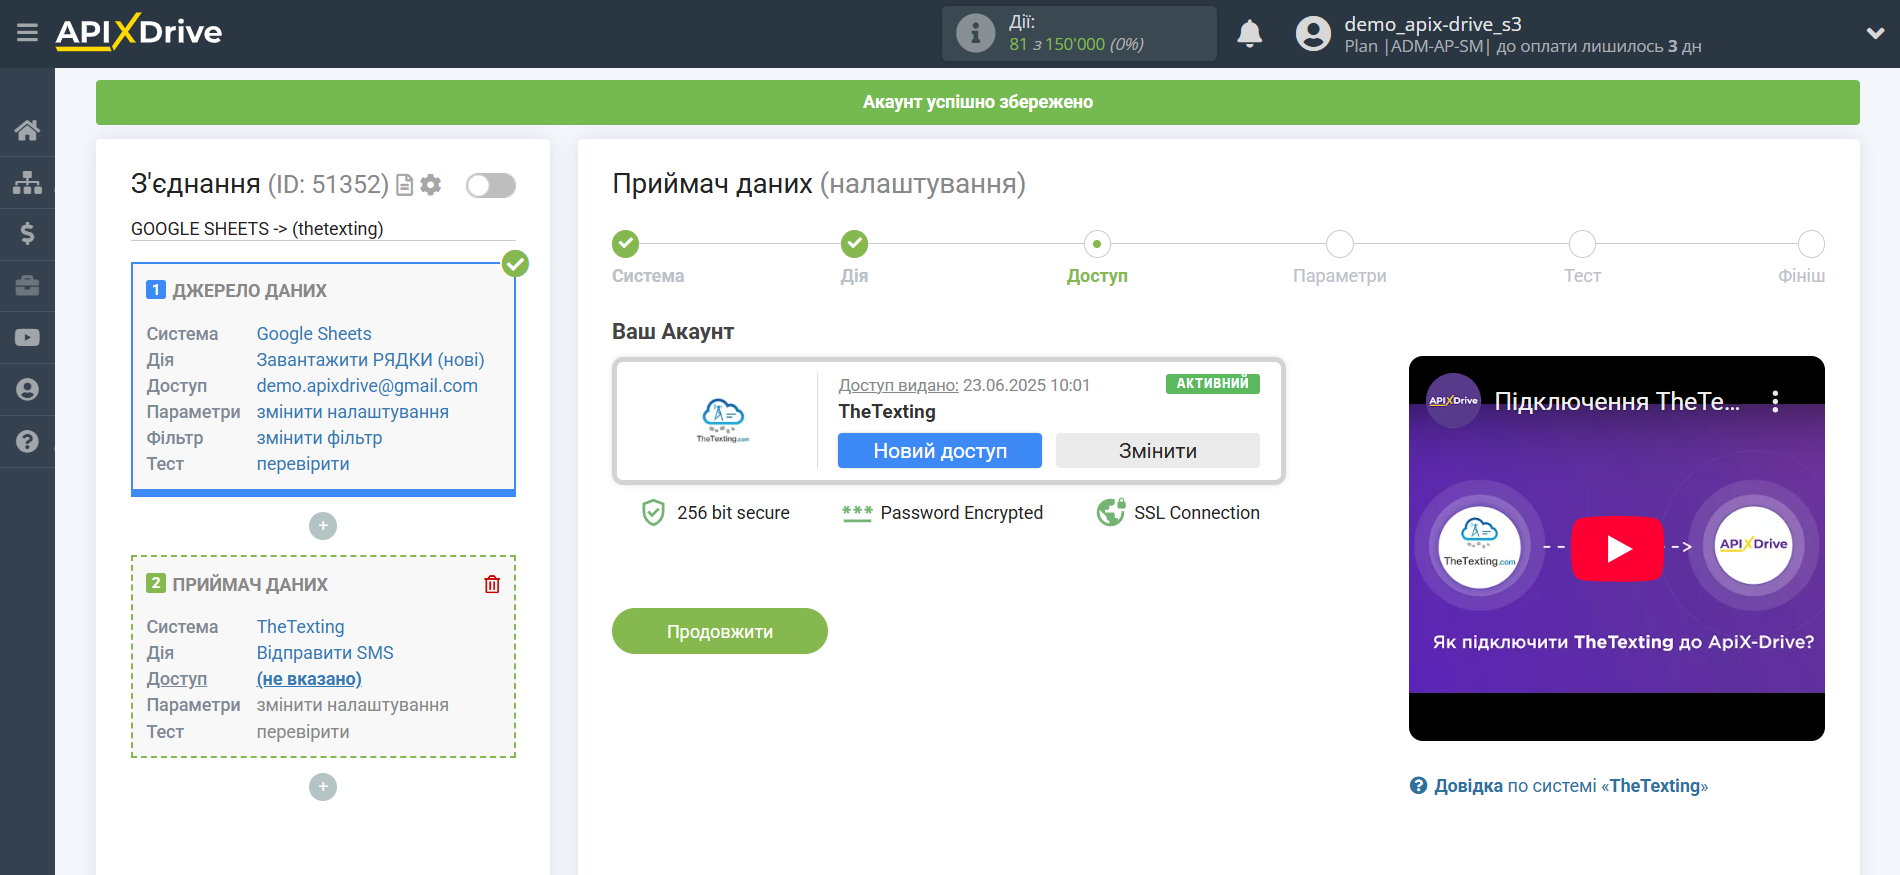Click the Password Encrypted asterisks icon
The width and height of the screenshot is (1900, 875).
857,513
